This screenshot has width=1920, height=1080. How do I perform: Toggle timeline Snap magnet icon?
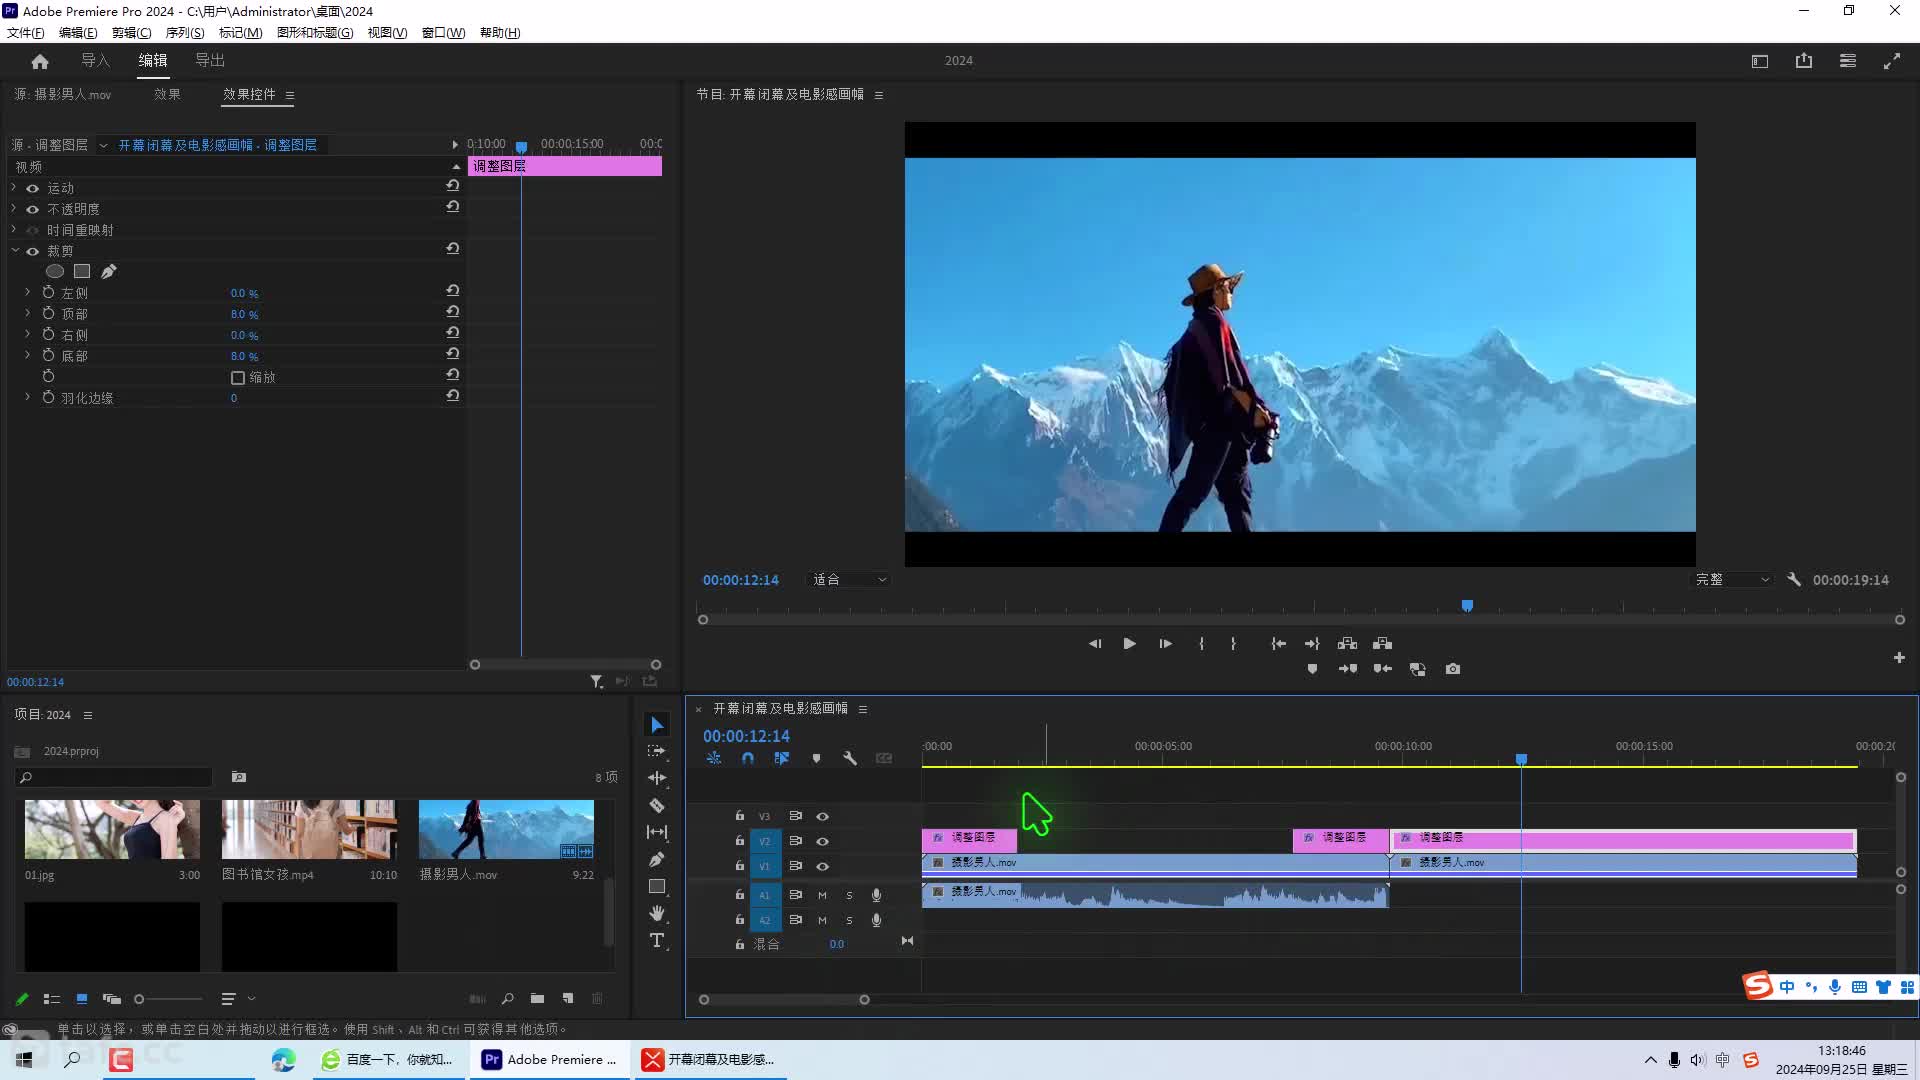(748, 759)
